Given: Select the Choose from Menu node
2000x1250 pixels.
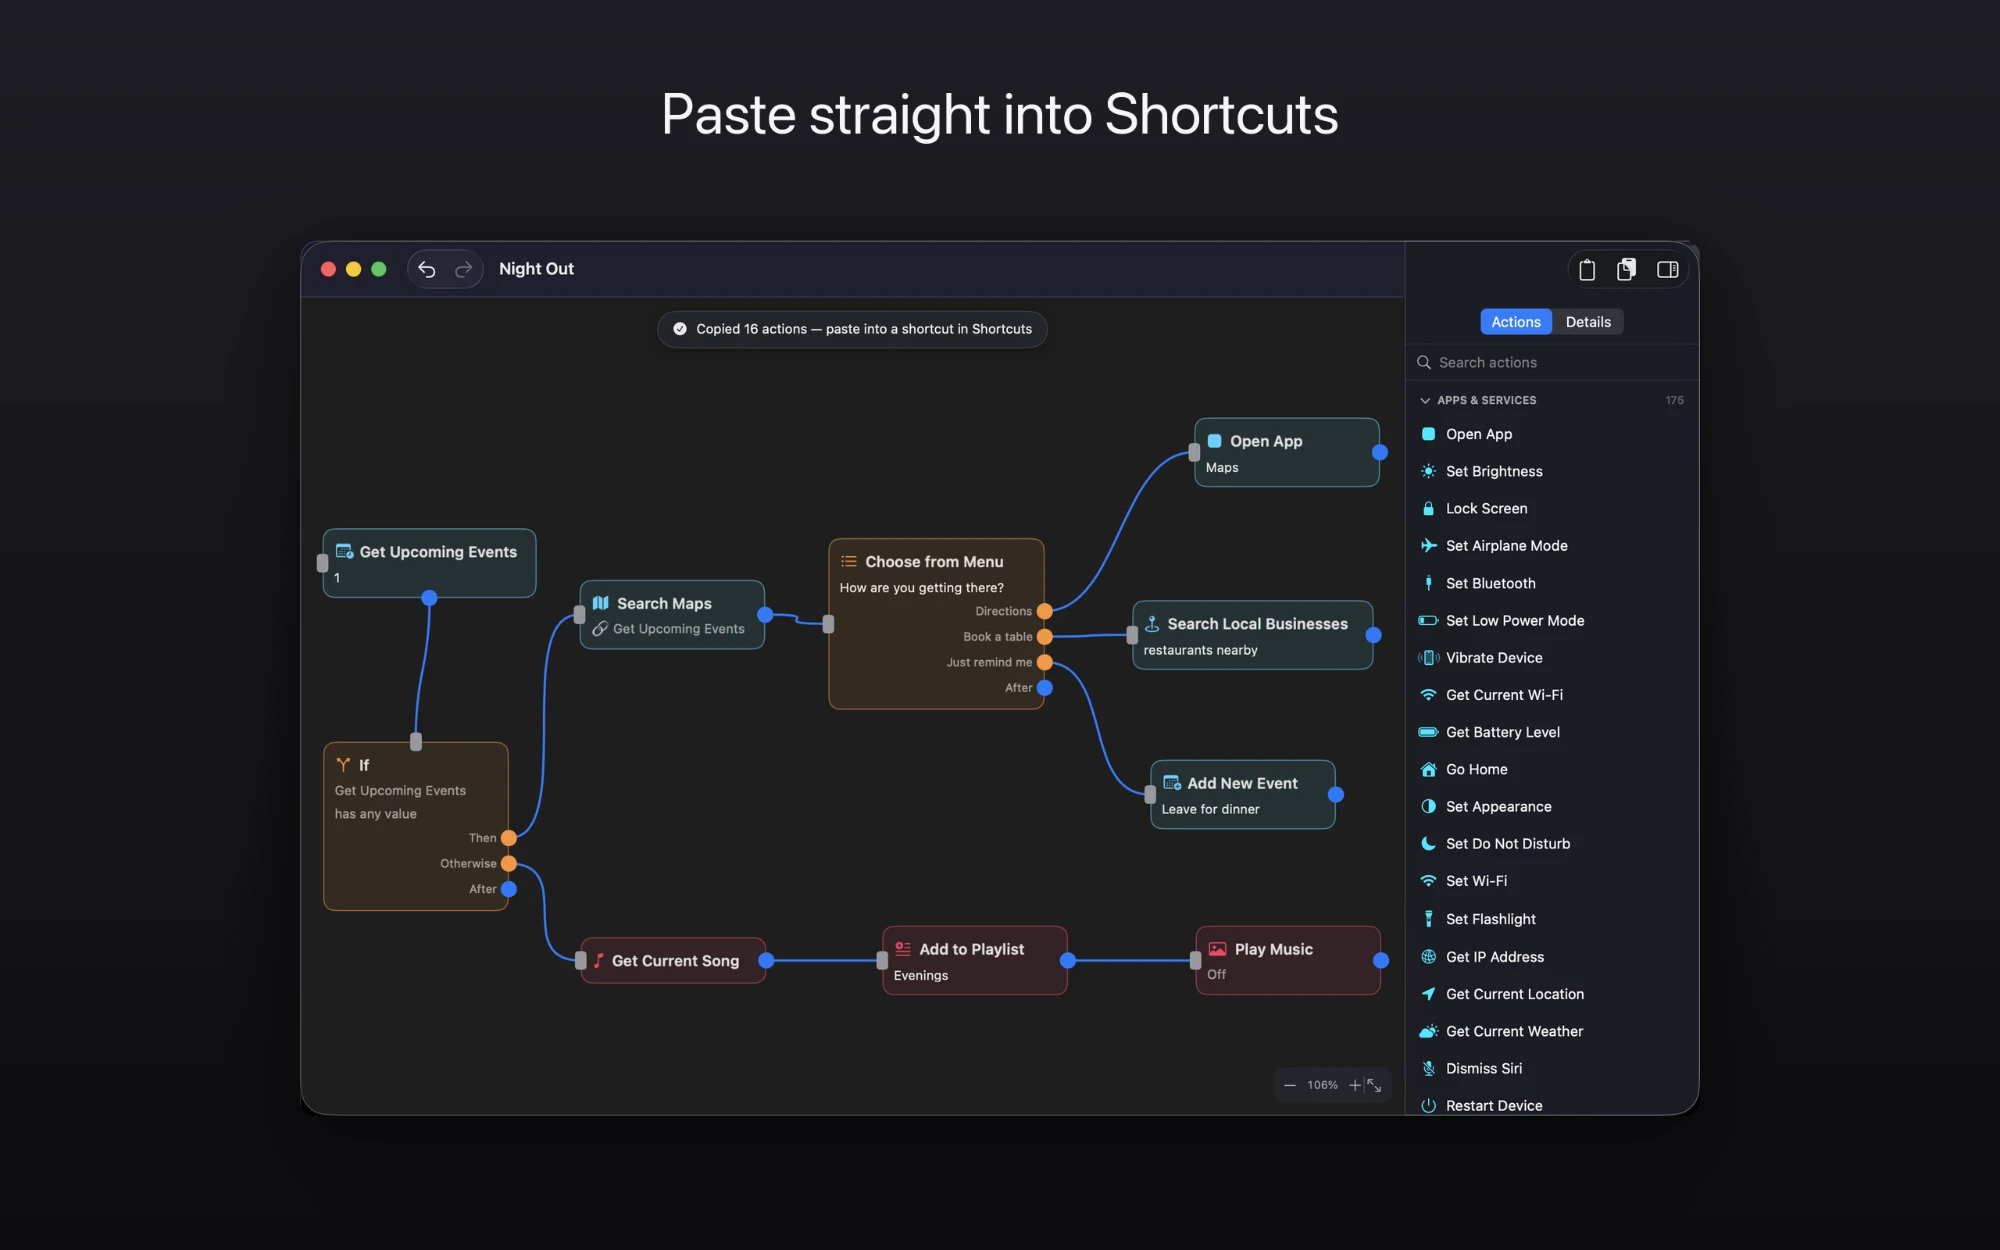Looking at the screenshot, I should coord(936,624).
